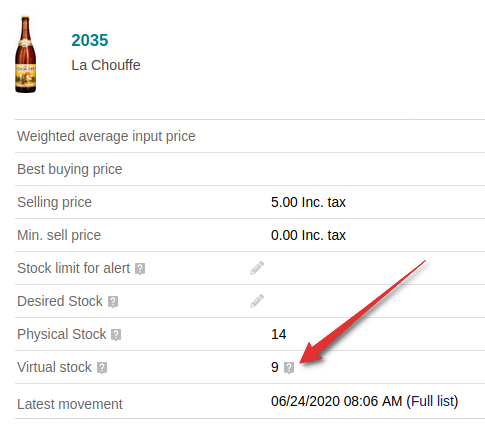Edit Stock limit for alert with pencil icon
The height and width of the screenshot is (444, 485).
tap(257, 268)
